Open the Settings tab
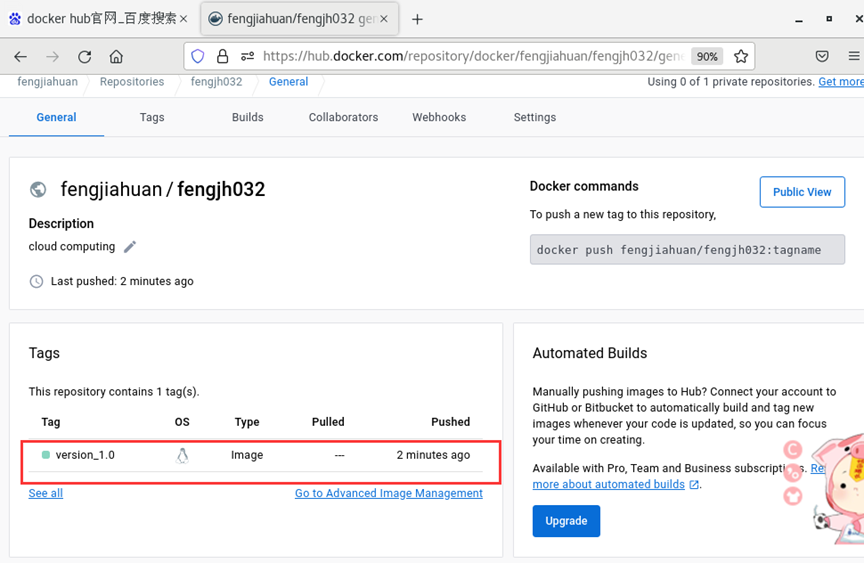Screen dimensions: 864x563 [x=534, y=117]
